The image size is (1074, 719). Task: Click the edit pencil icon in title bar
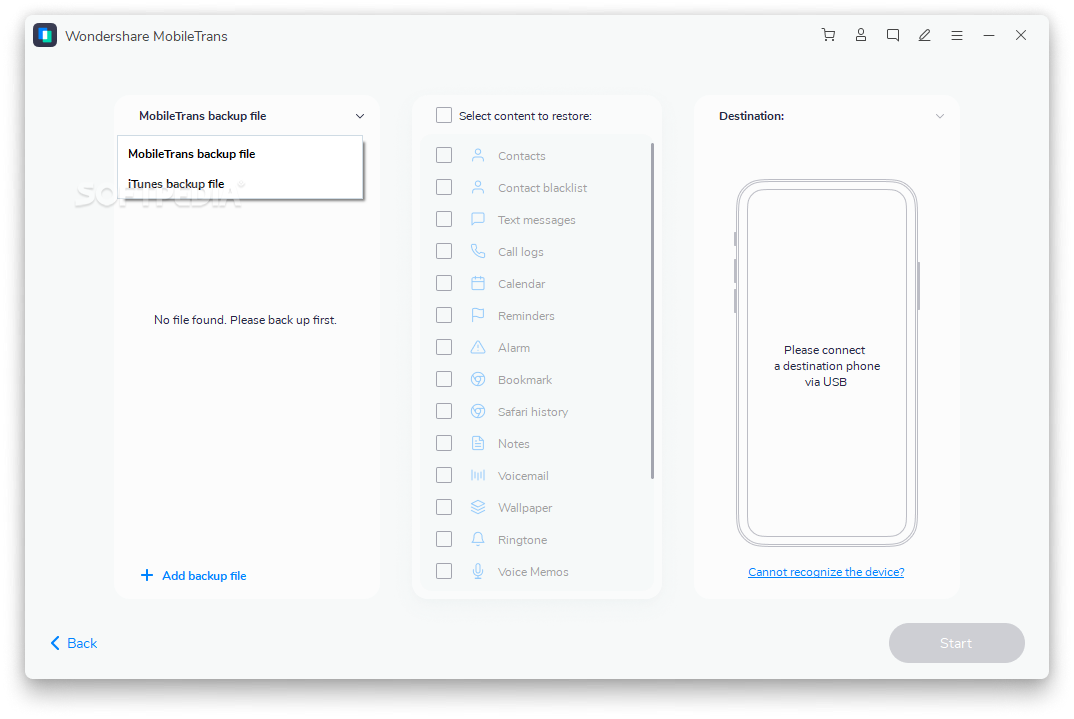click(925, 35)
